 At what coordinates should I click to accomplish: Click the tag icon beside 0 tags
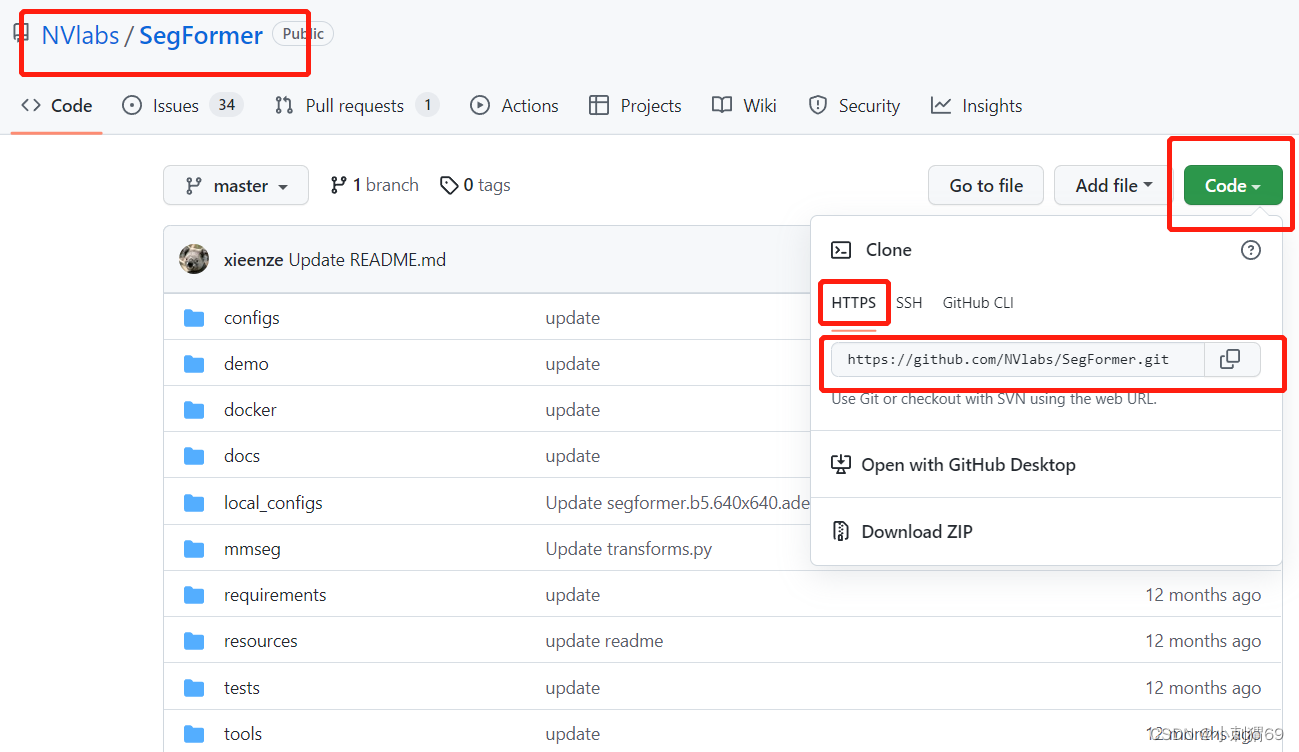449,185
